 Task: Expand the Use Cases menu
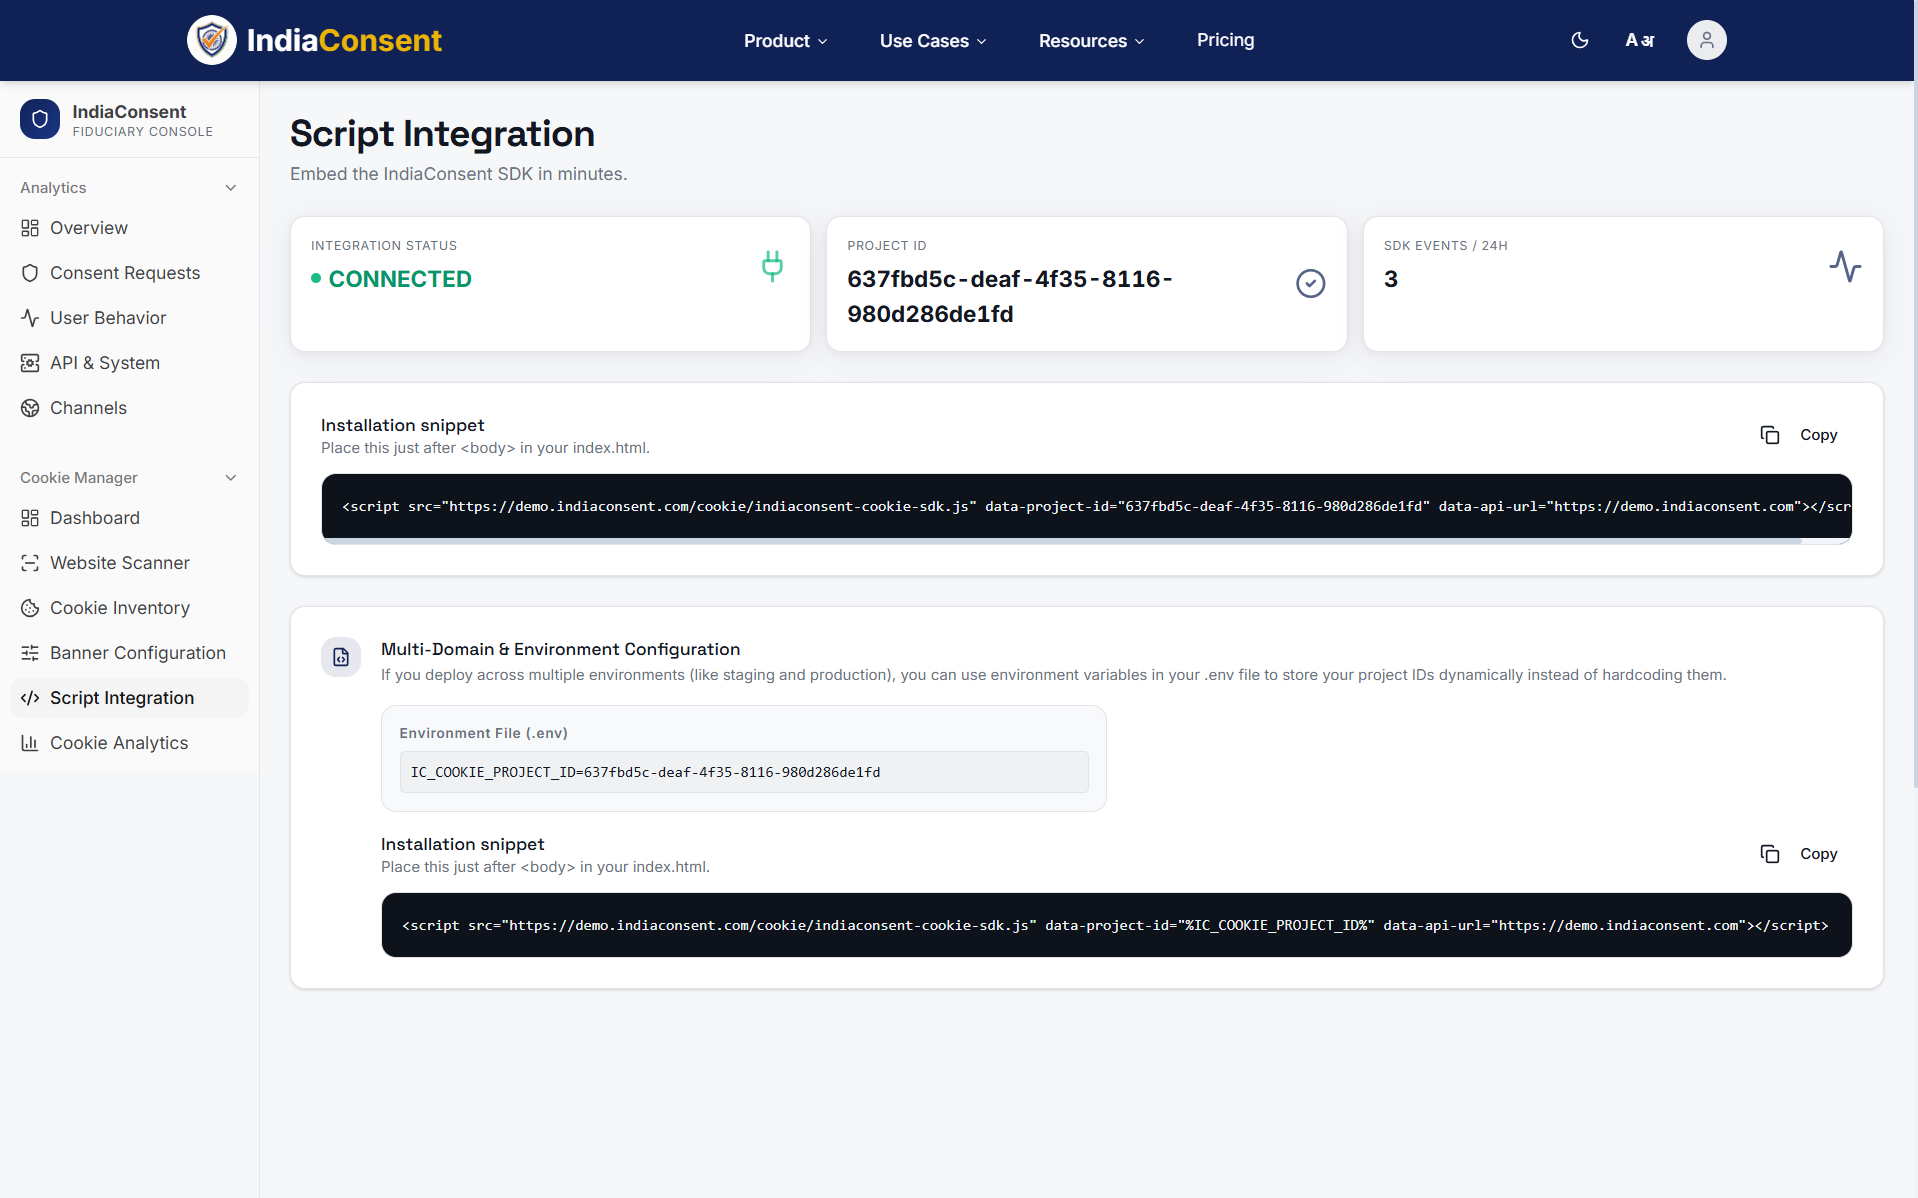(x=933, y=41)
